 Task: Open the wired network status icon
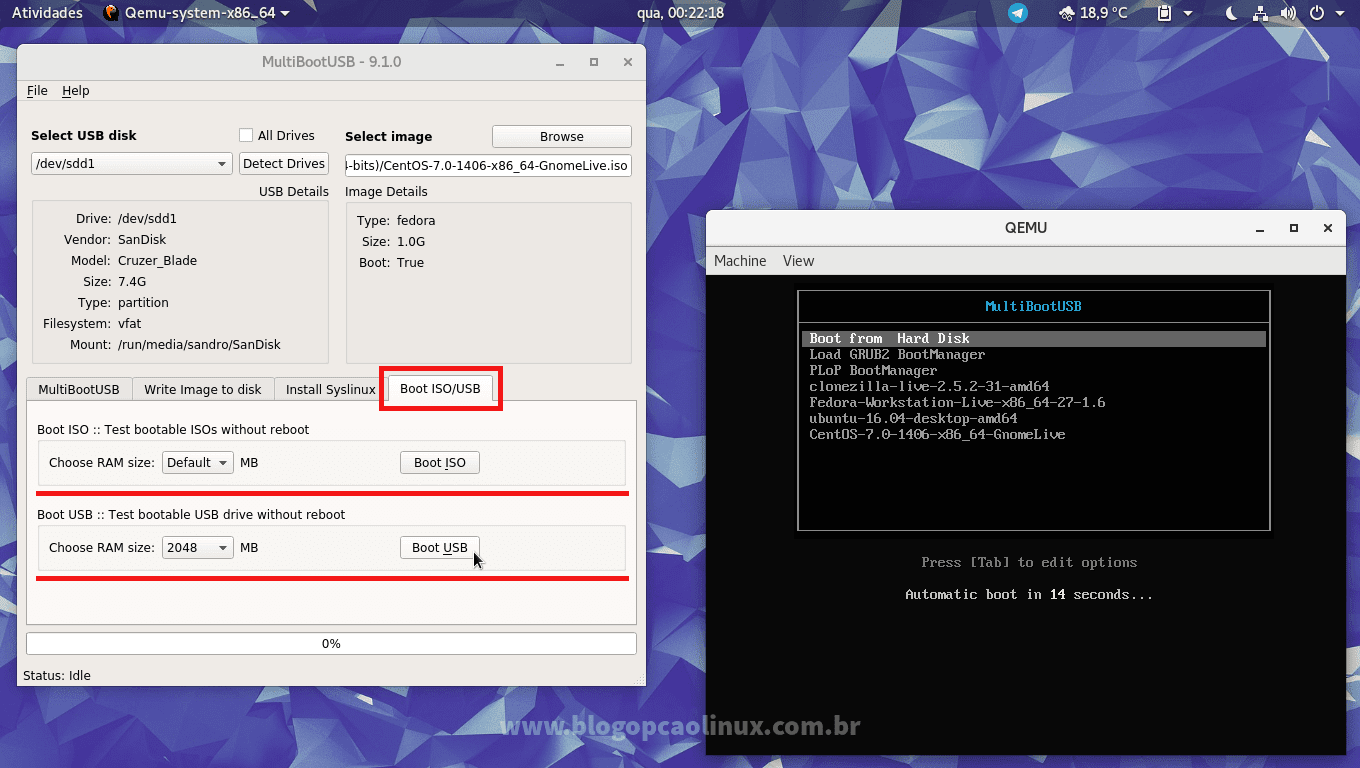pyautogui.click(x=1260, y=13)
